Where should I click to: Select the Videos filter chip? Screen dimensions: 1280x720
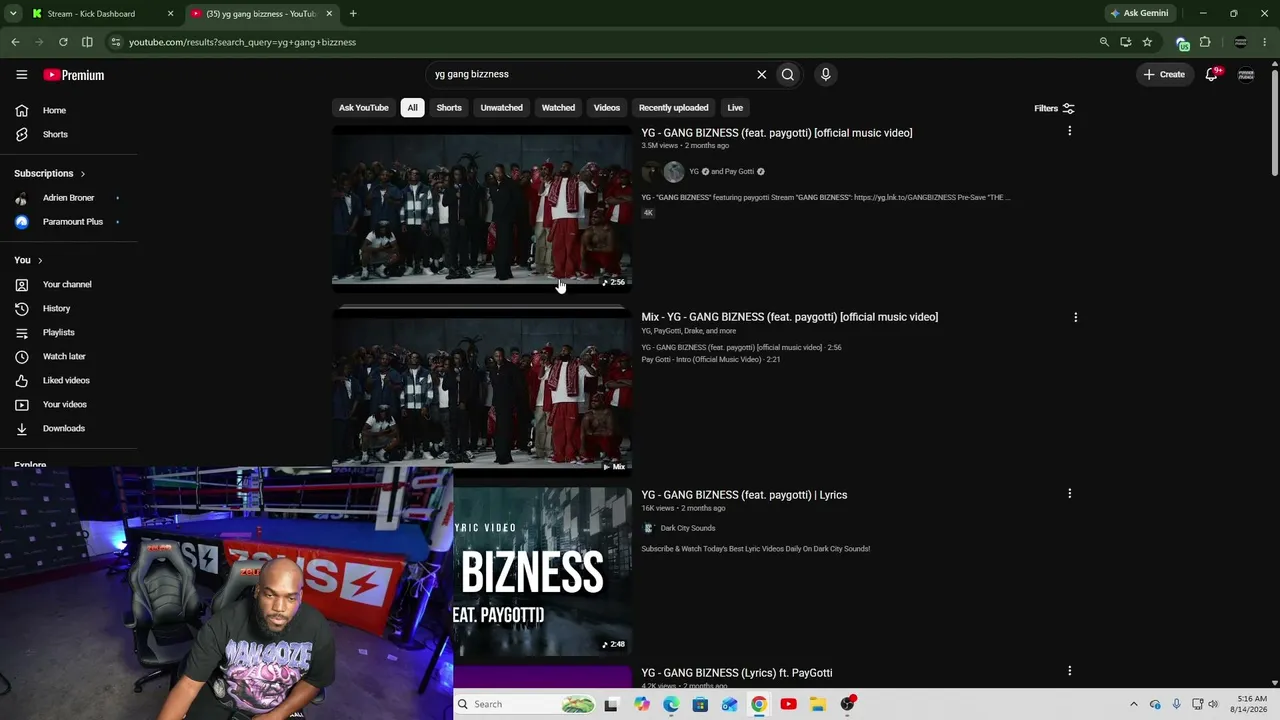click(x=607, y=108)
